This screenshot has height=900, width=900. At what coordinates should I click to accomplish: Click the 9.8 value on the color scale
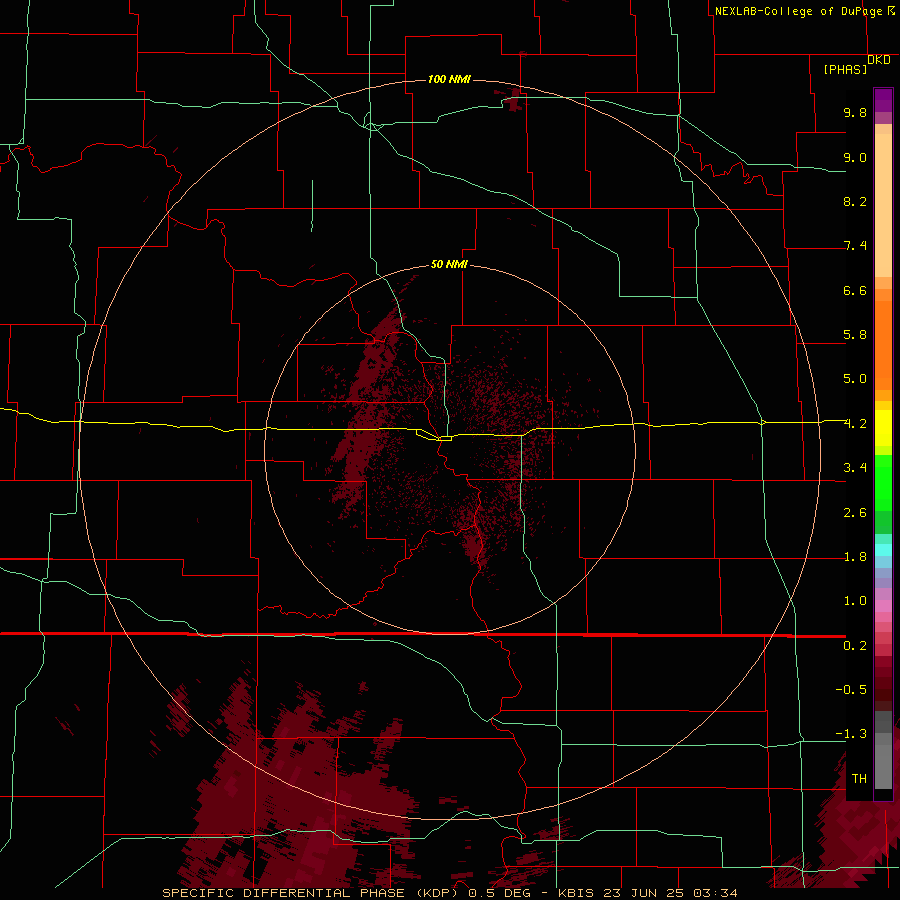(855, 112)
